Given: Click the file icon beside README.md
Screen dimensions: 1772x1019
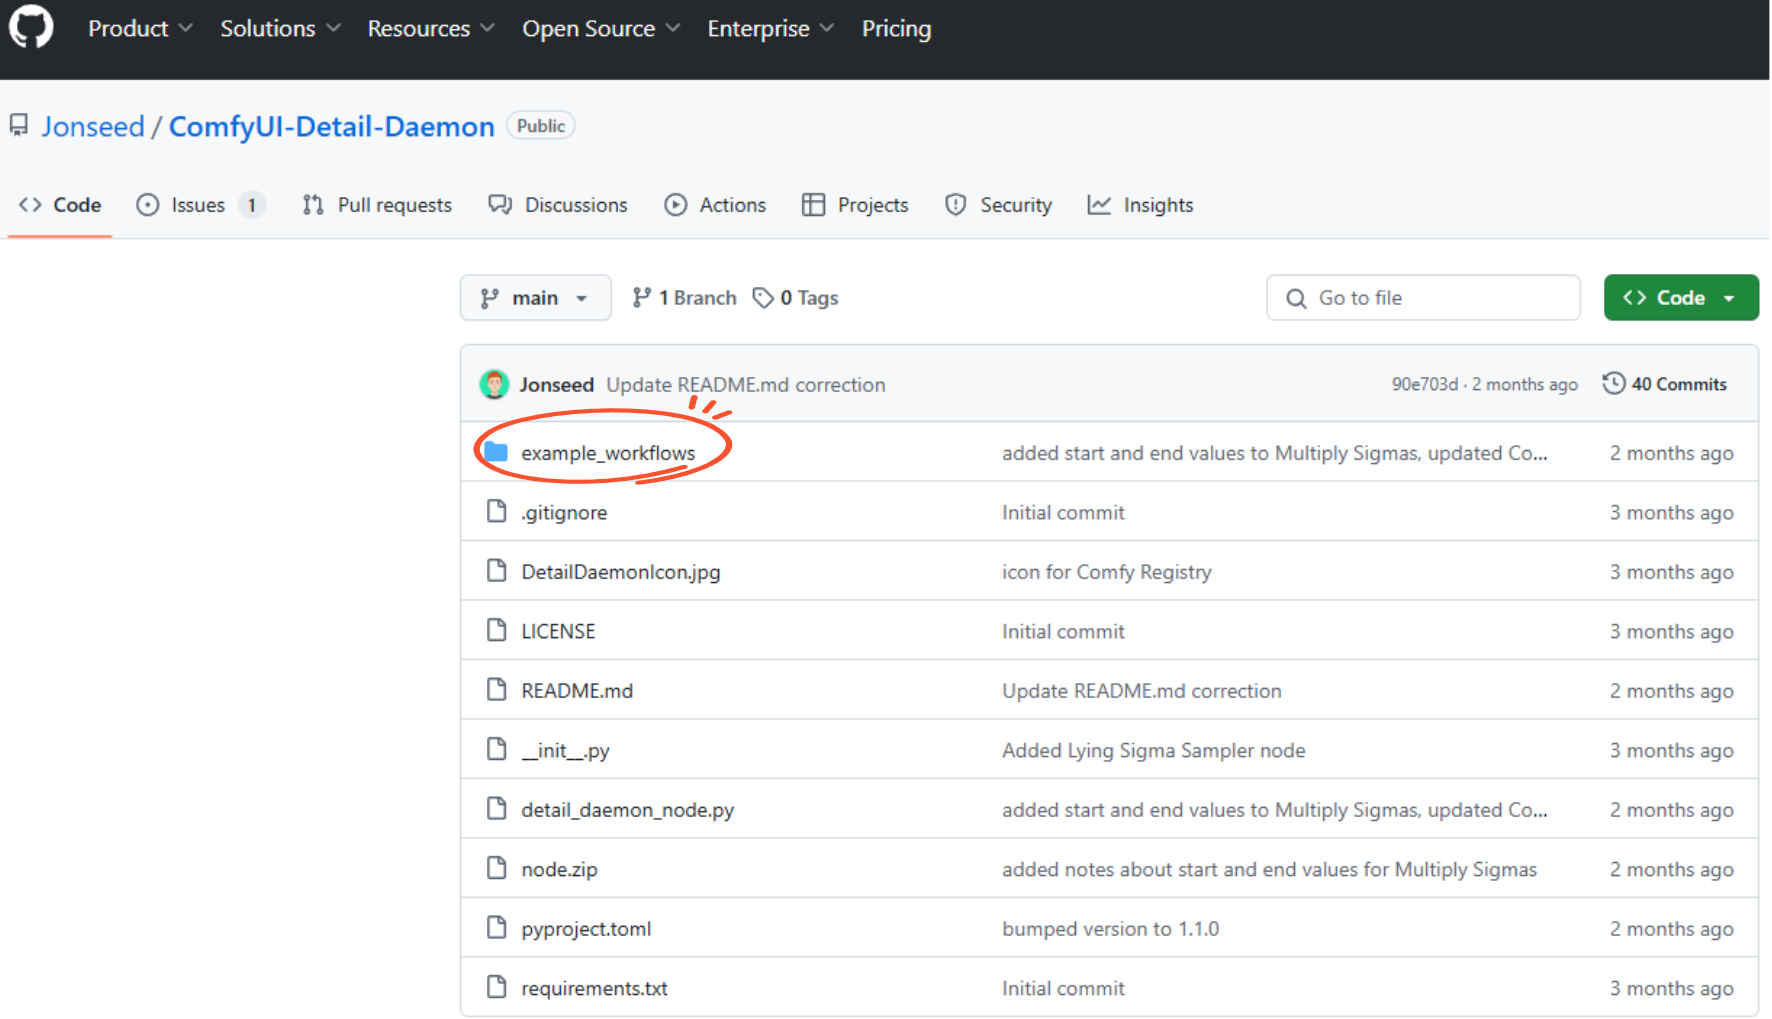Looking at the screenshot, I should [x=496, y=690].
